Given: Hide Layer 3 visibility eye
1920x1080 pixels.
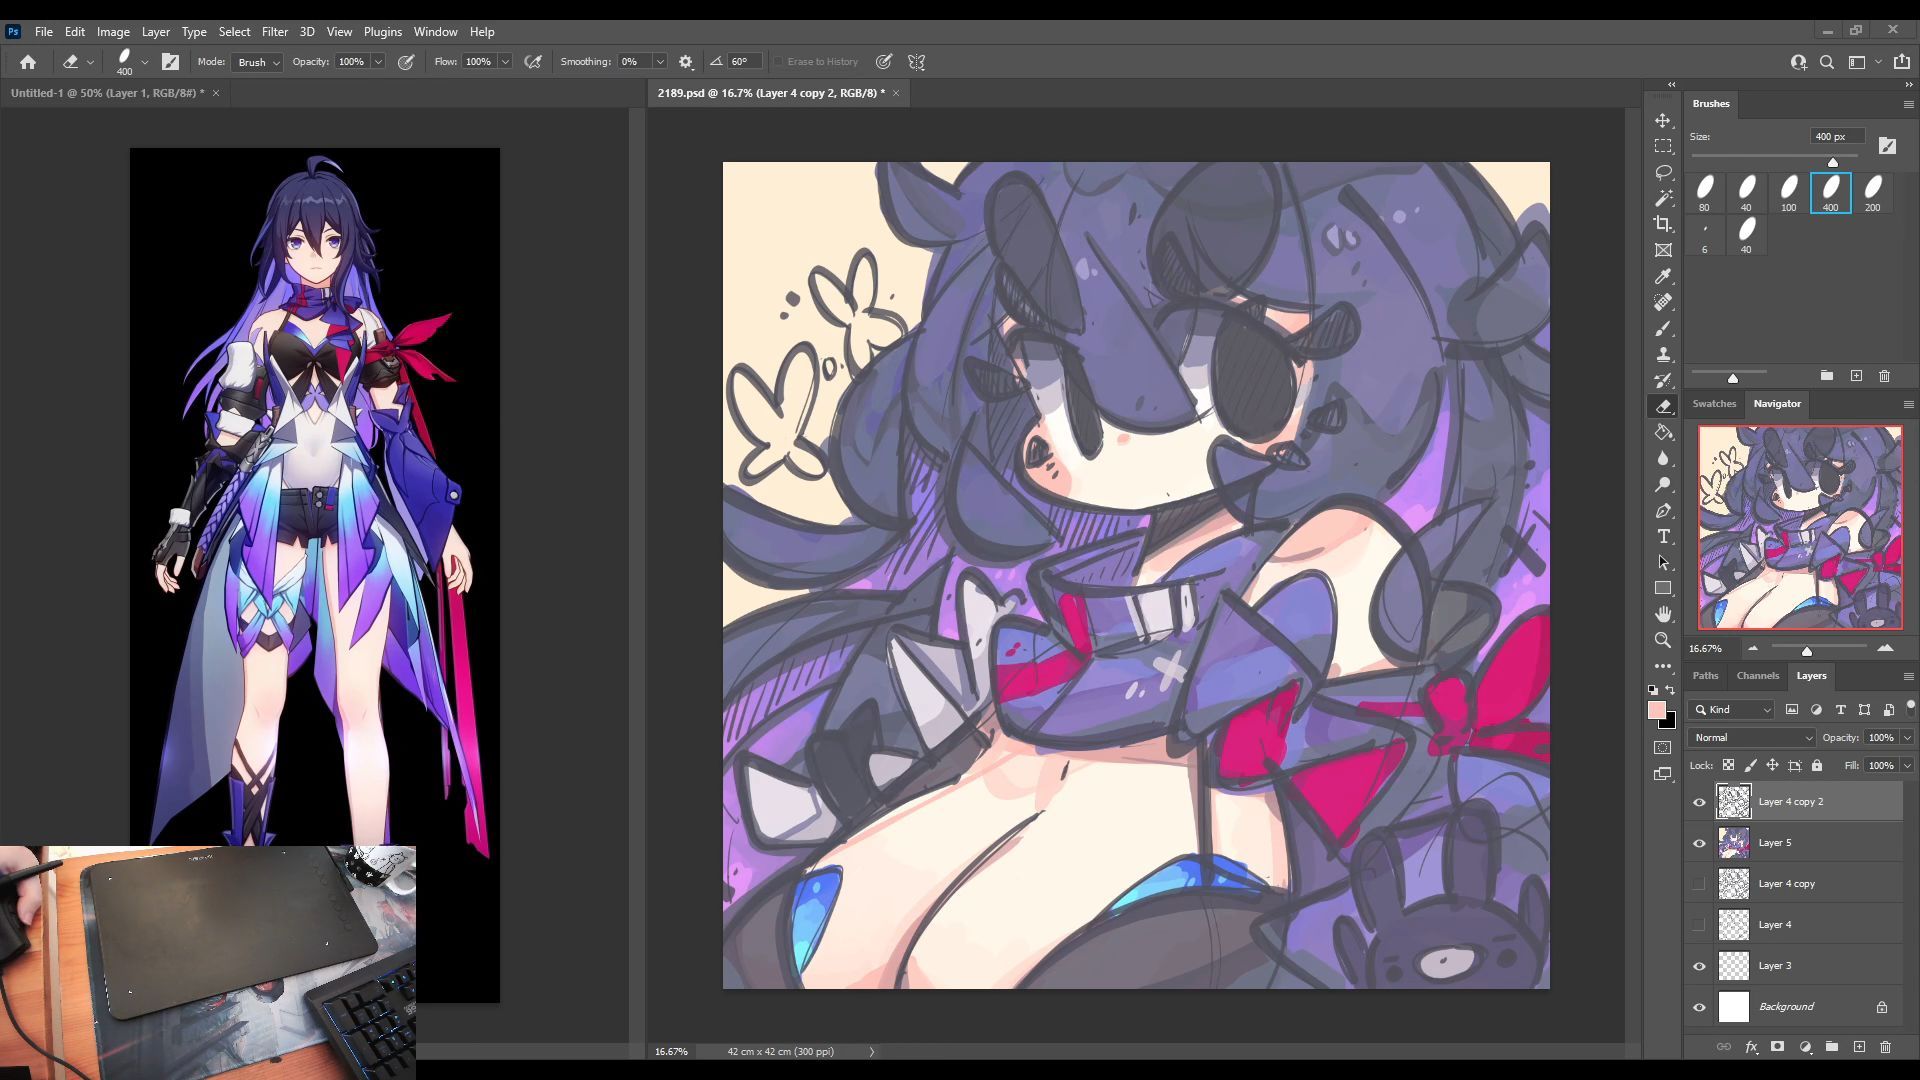Looking at the screenshot, I should [1699, 966].
